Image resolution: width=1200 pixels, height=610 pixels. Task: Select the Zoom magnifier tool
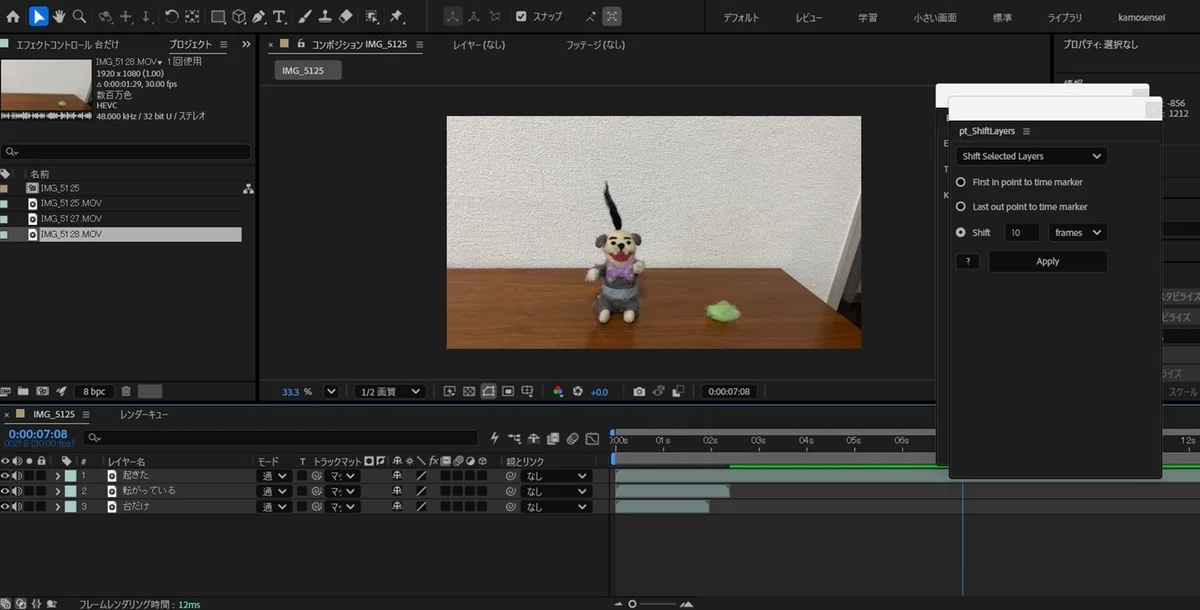(x=79, y=16)
